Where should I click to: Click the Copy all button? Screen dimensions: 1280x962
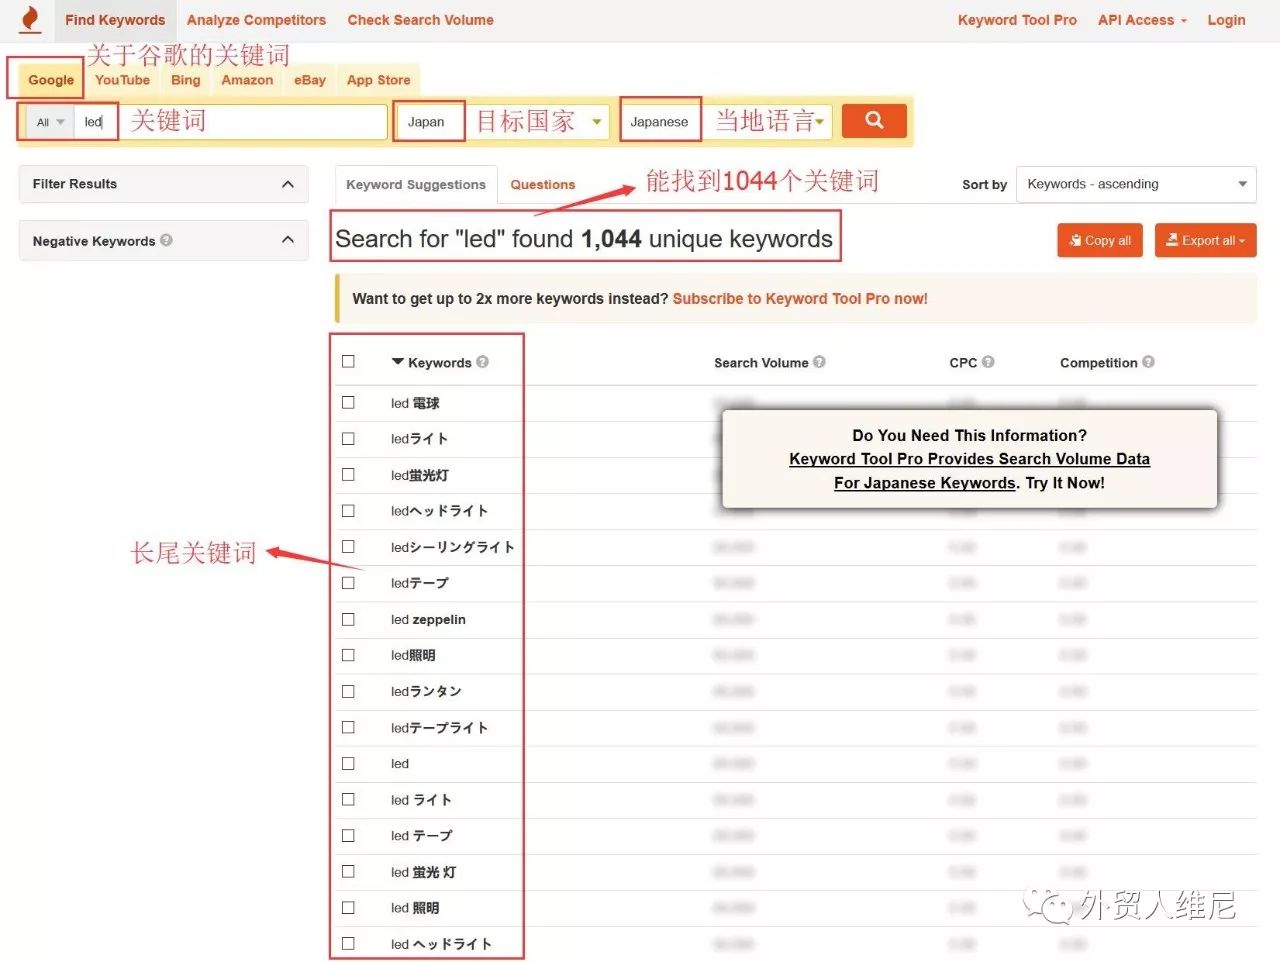(x=1100, y=240)
